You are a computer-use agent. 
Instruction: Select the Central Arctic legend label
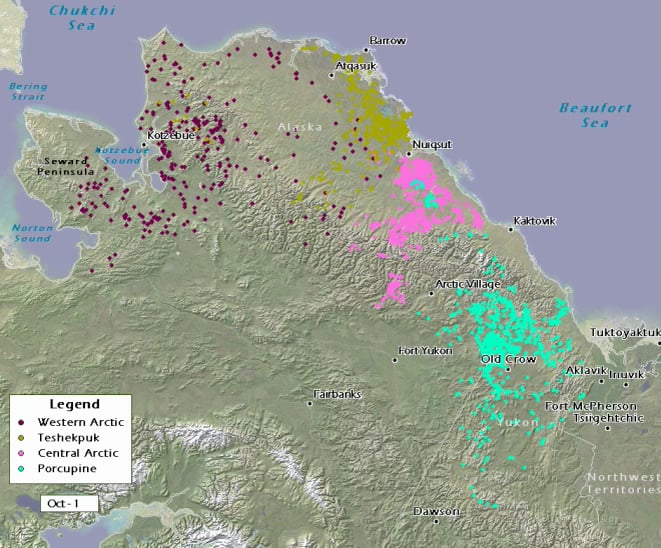coord(78,453)
